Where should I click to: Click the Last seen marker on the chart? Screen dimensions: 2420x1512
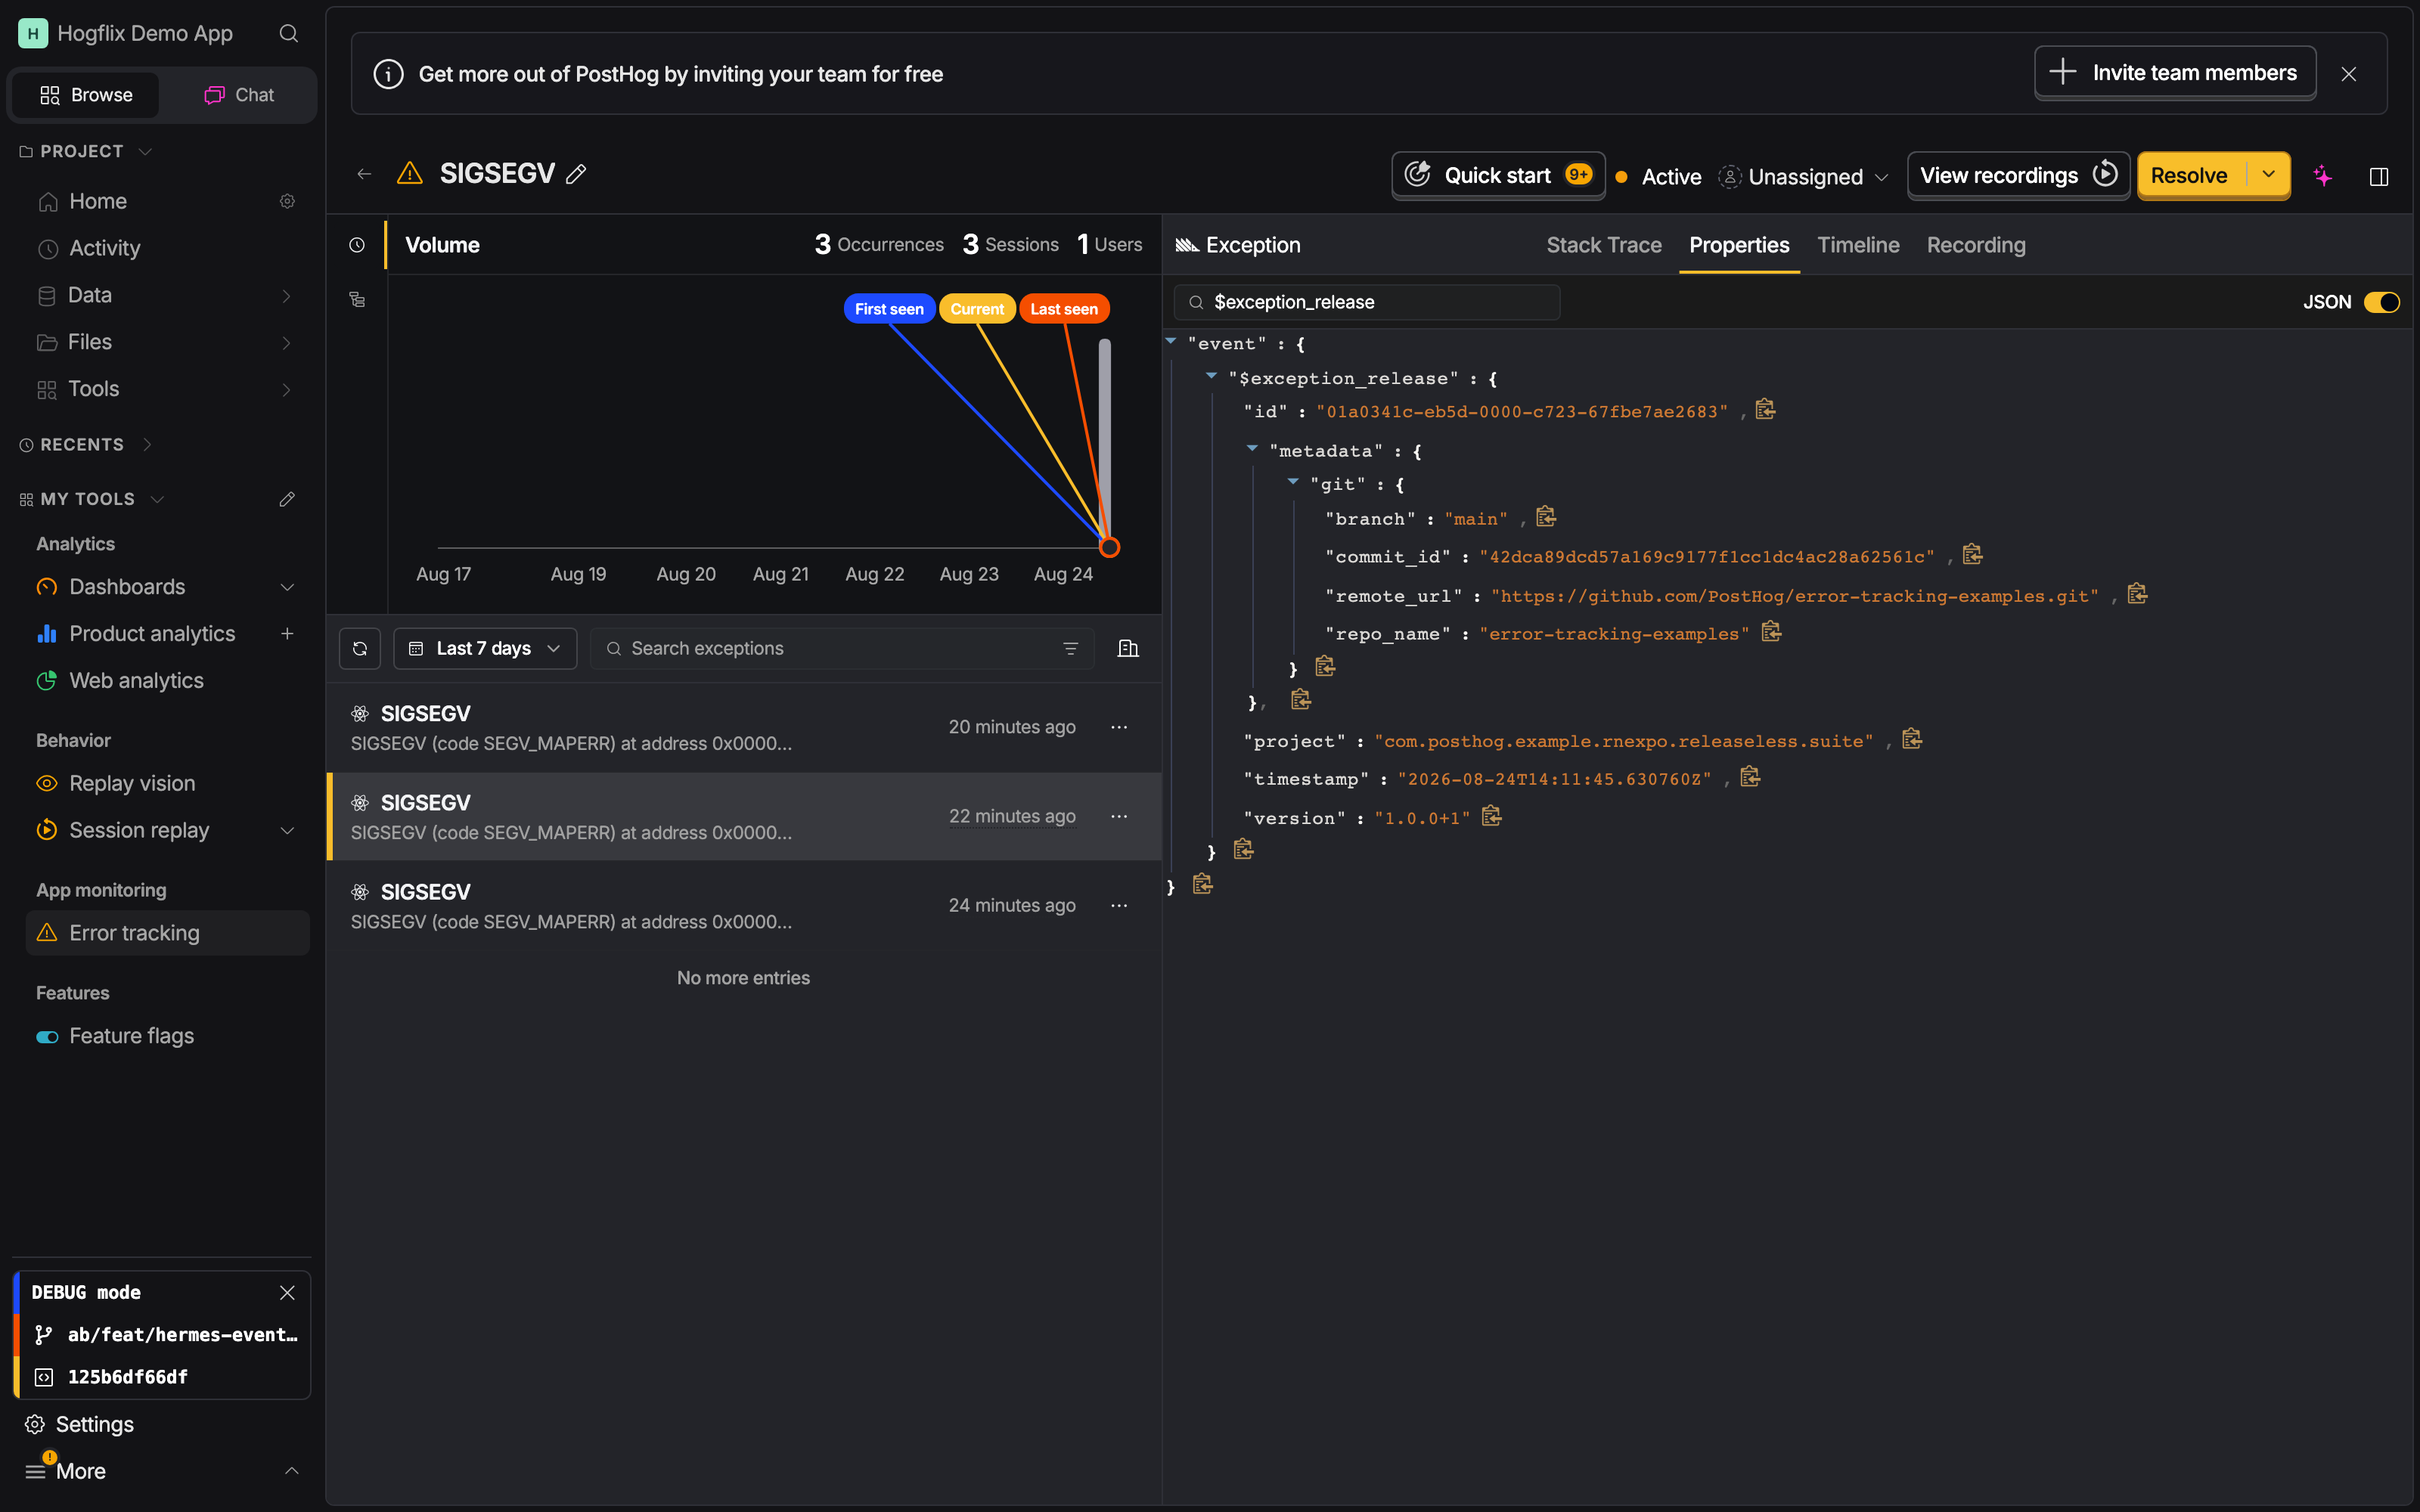tap(1064, 309)
